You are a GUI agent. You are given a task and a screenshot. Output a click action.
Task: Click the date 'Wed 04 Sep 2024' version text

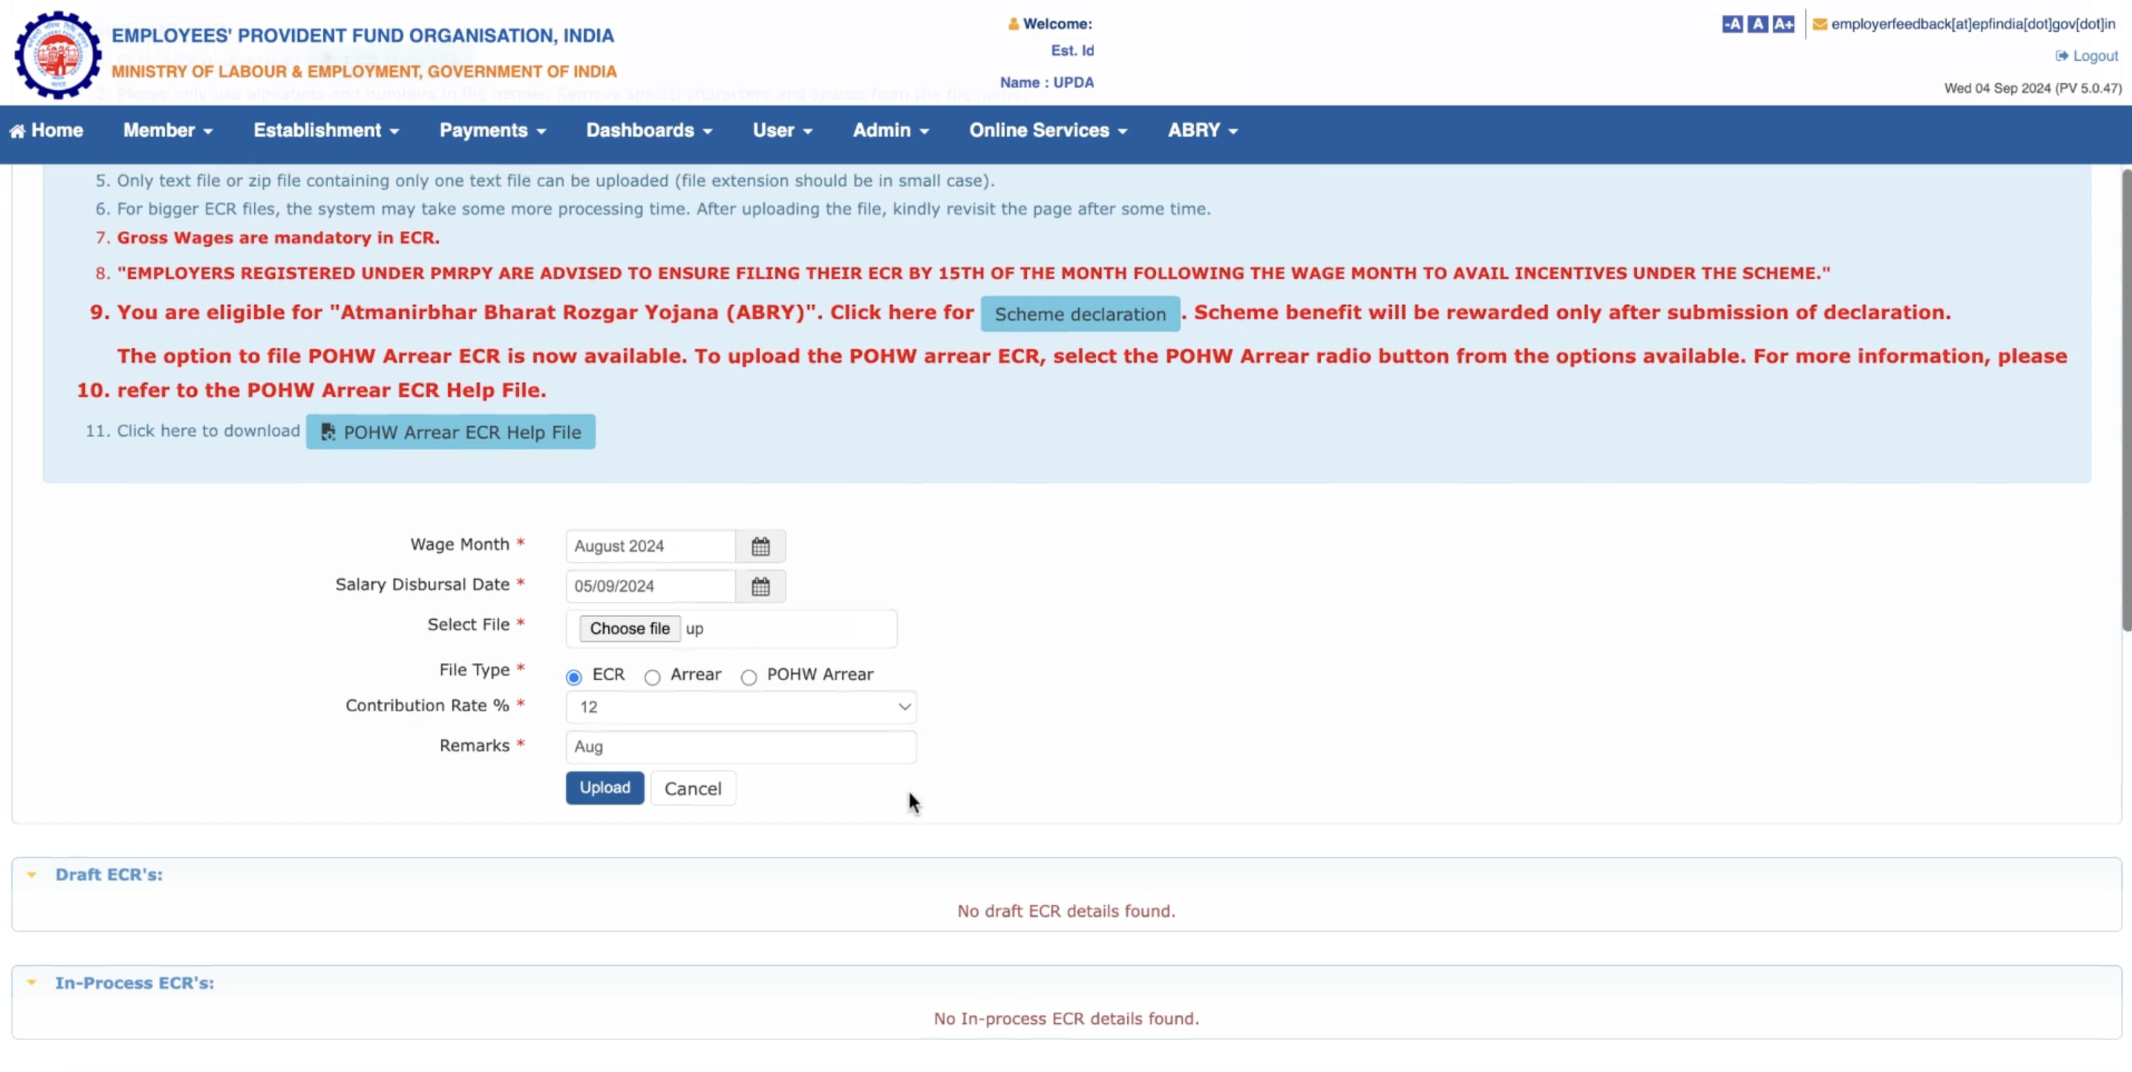pos(2033,89)
